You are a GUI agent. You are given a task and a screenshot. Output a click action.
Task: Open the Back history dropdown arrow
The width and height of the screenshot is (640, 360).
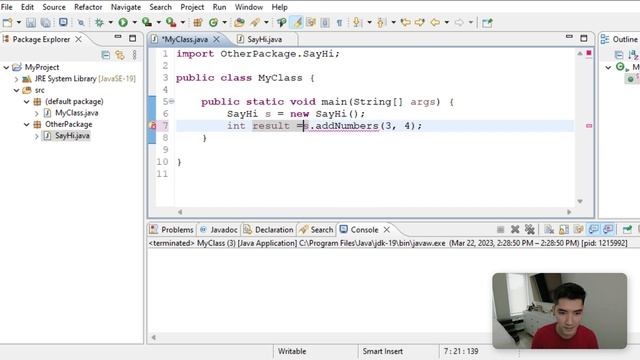(447, 22)
